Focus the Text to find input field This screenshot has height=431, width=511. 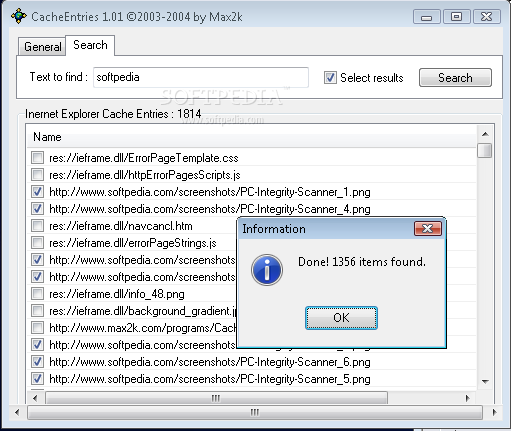201,77
